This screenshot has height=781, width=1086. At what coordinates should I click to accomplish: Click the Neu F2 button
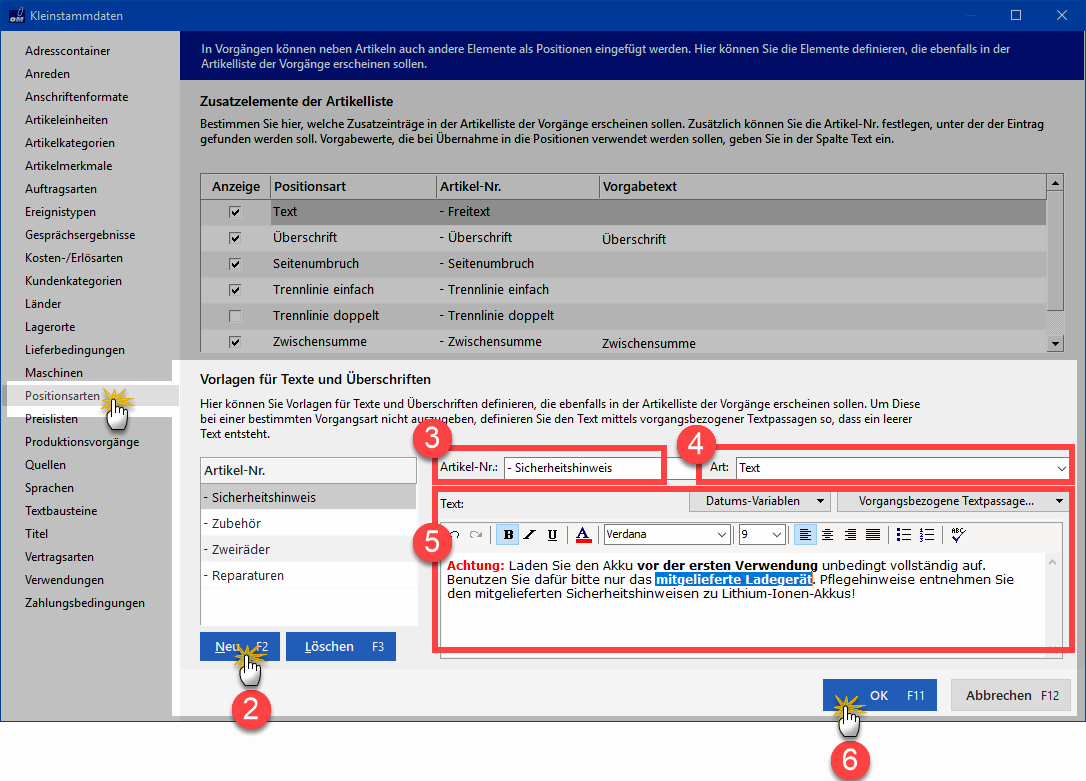240,647
